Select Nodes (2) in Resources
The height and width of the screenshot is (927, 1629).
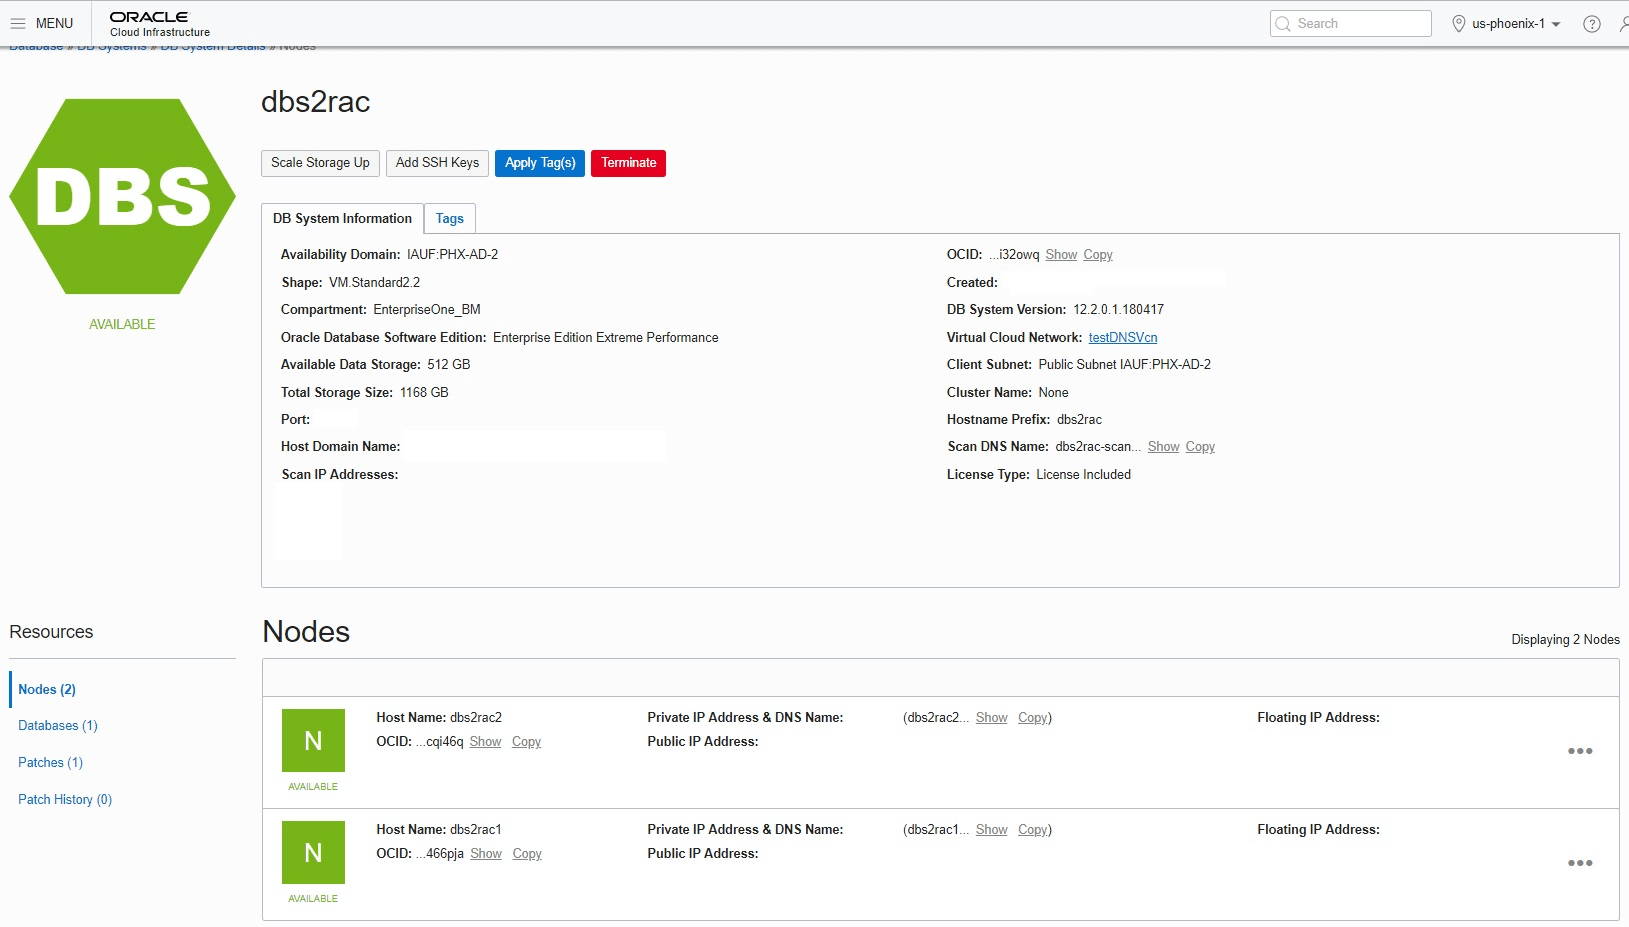point(47,690)
